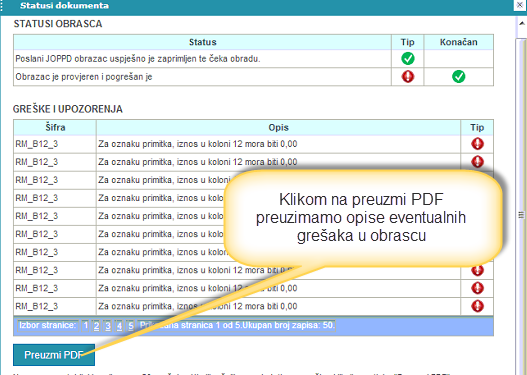Open page 4 in pagination
This screenshot has height=375, width=527.
click(119, 326)
